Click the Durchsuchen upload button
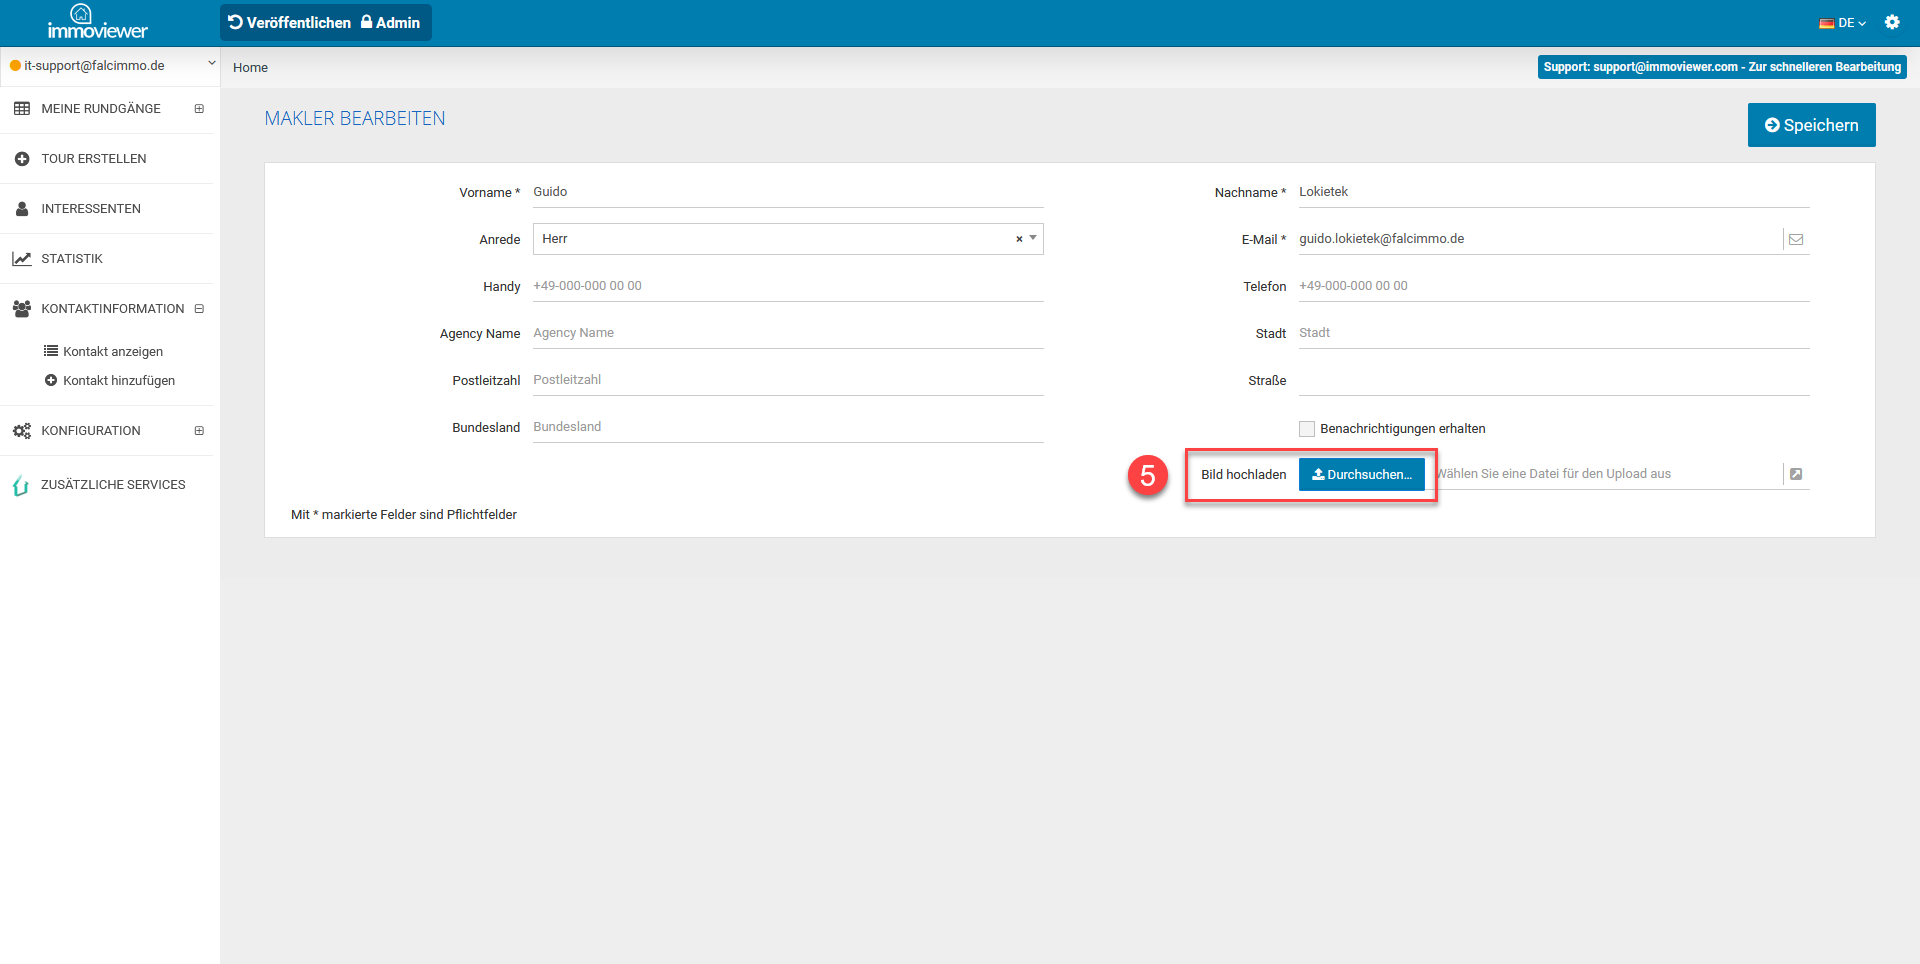 1361,475
